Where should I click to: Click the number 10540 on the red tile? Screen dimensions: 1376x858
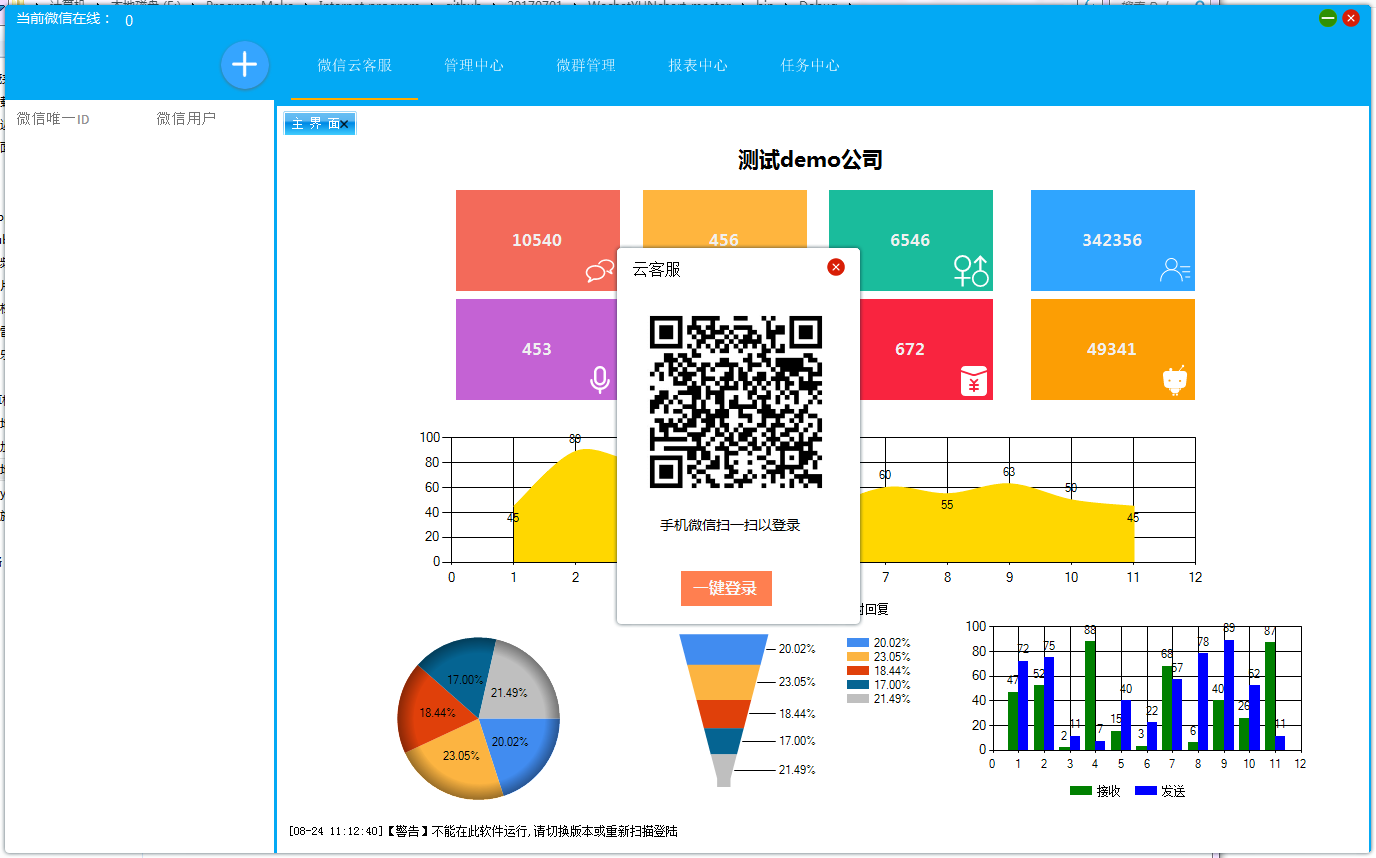tap(537, 240)
